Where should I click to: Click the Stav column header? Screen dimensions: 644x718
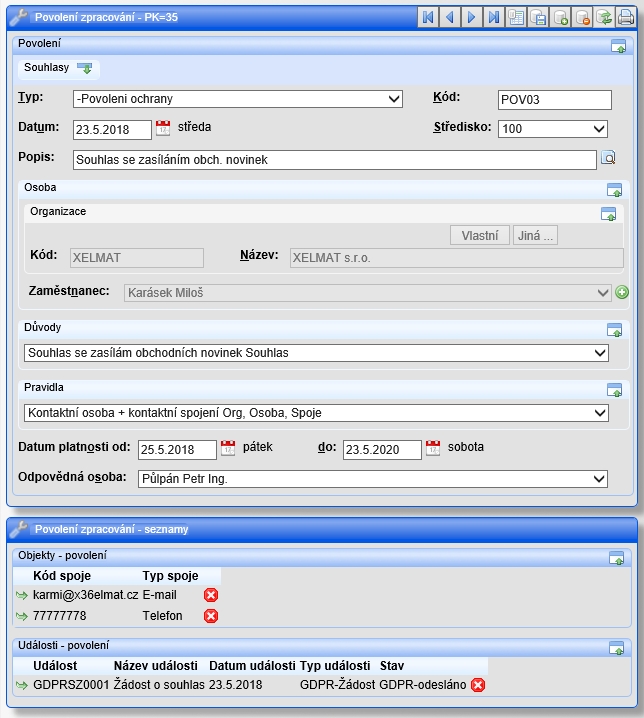(392, 666)
